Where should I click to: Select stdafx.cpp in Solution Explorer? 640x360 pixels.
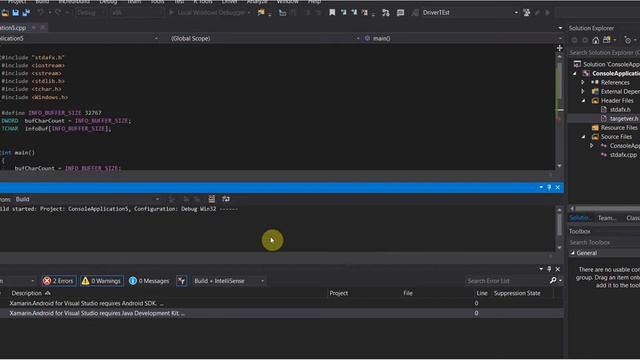point(623,155)
